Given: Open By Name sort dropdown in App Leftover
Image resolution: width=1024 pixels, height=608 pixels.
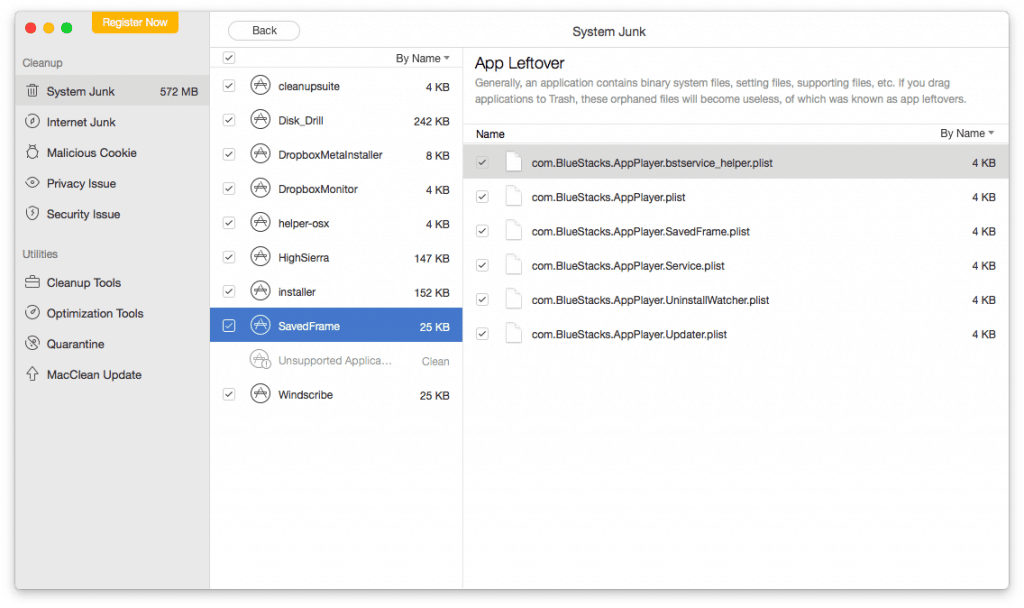Looking at the screenshot, I should (x=967, y=133).
